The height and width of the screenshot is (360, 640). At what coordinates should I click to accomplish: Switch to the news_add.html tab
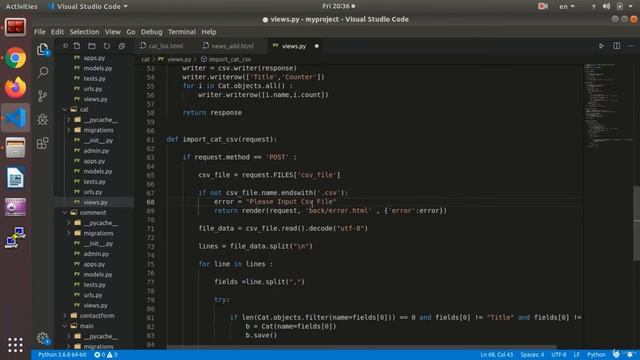point(232,46)
